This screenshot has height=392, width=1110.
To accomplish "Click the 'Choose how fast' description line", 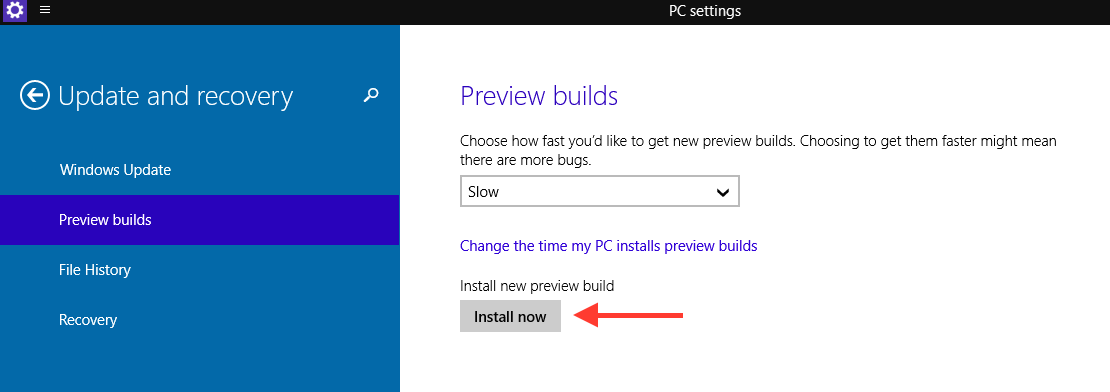I will pos(758,141).
